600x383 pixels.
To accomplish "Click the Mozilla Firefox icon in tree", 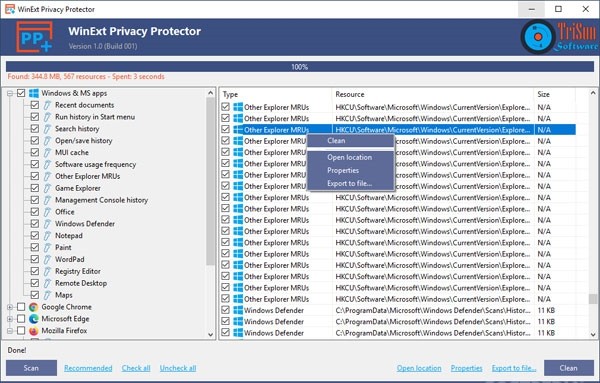I will (x=34, y=331).
